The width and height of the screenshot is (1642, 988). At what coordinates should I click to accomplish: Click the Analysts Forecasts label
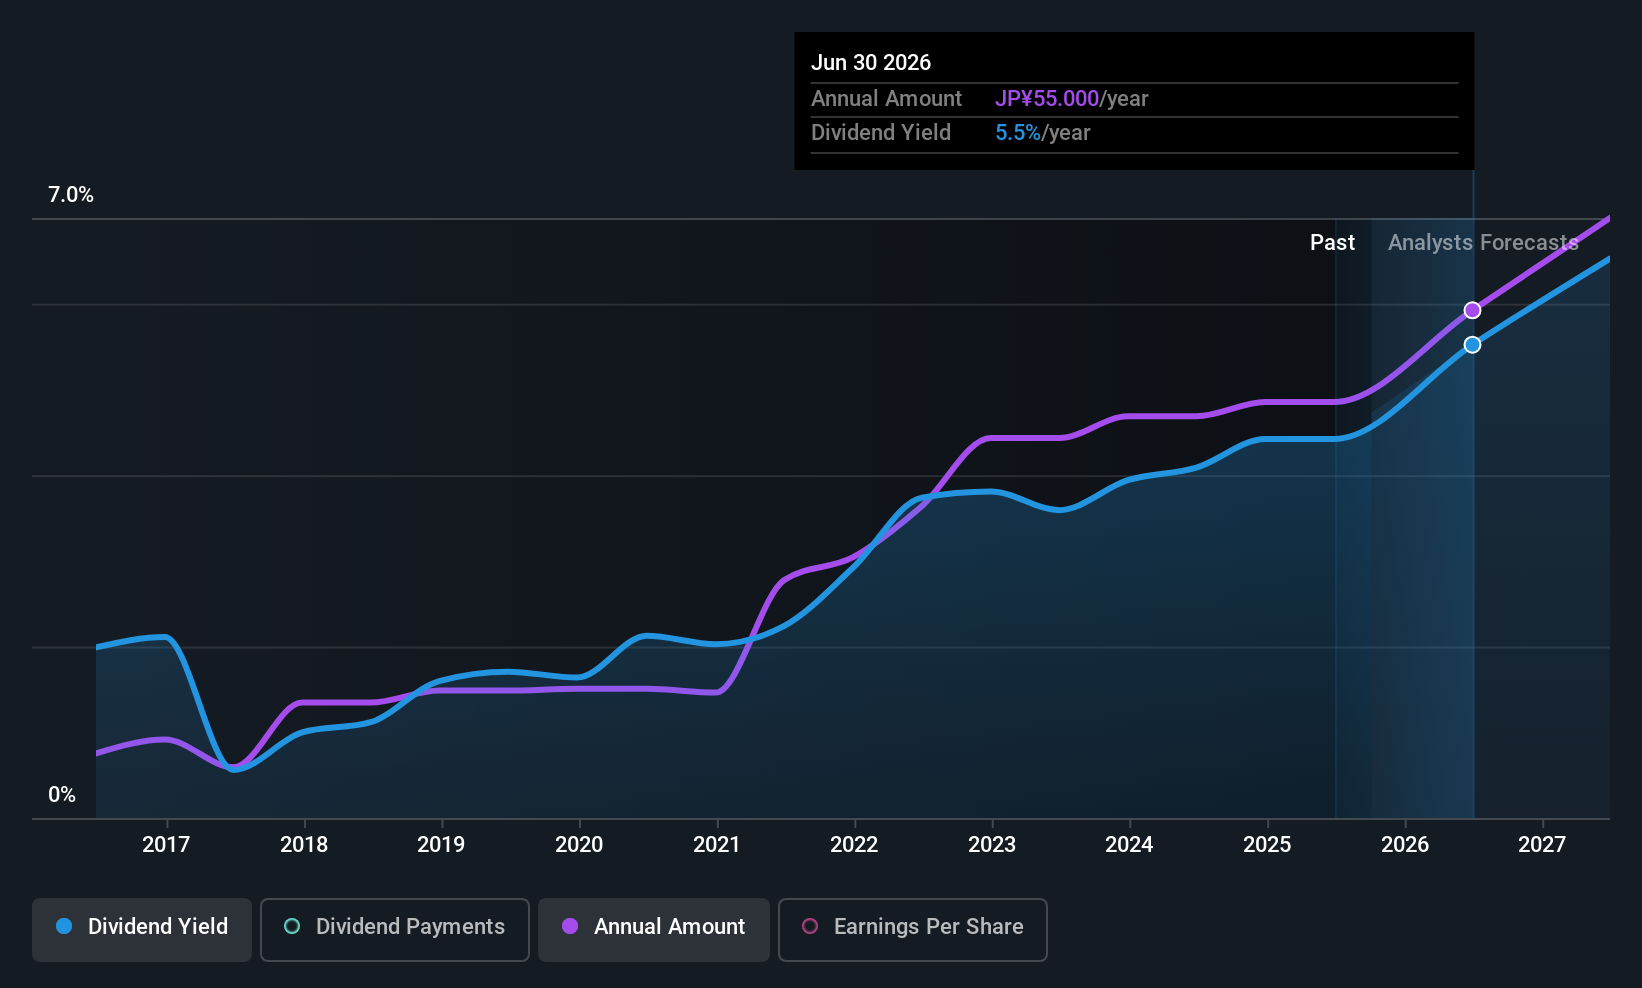pos(1483,243)
